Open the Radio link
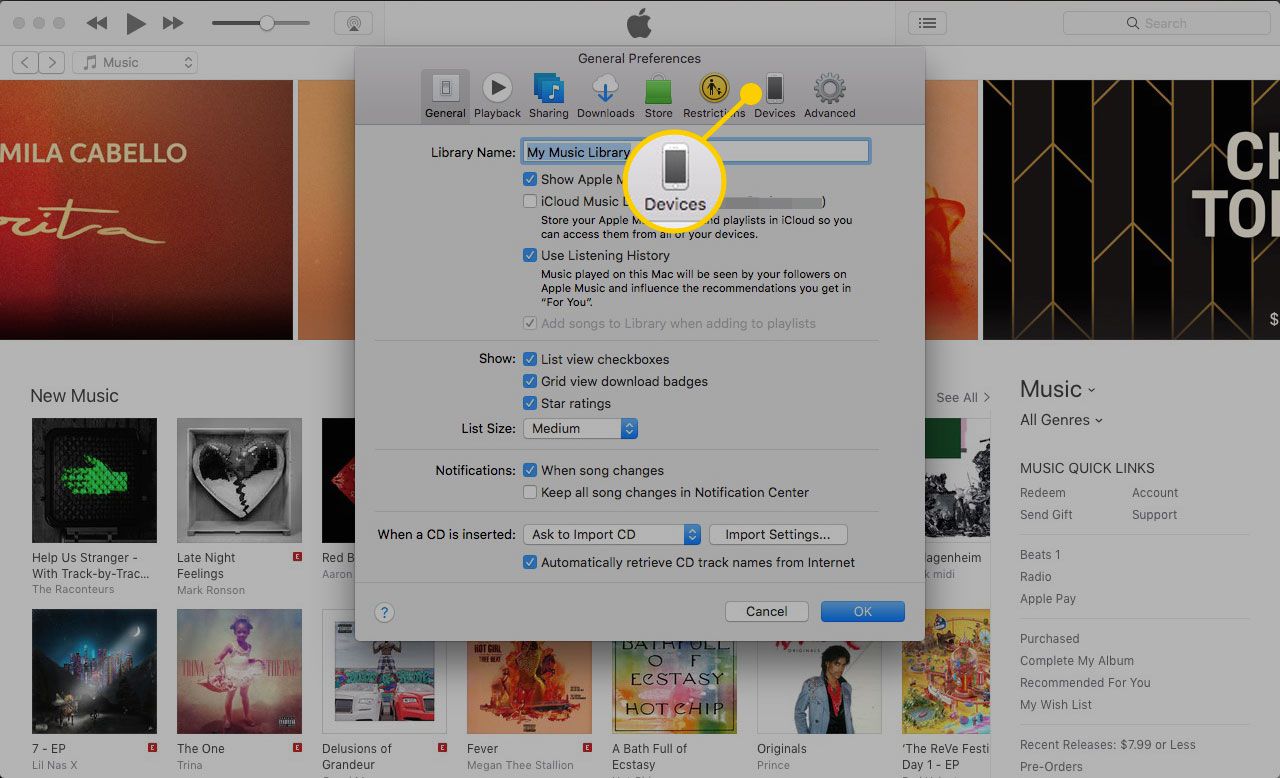Image resolution: width=1280 pixels, height=778 pixels. (1036, 576)
